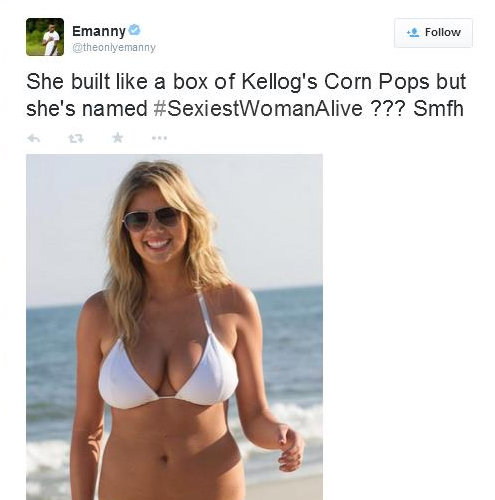The image size is (495, 500).
Task: Retweet Emanny's post with the retweet icon
Action: [x=76, y=138]
